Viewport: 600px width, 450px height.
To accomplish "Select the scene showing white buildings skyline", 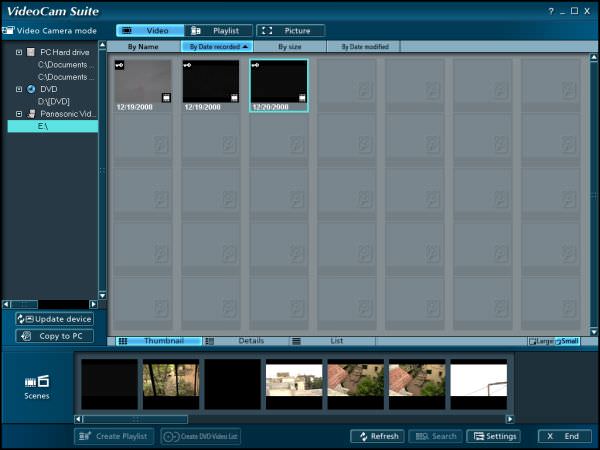I will point(294,384).
